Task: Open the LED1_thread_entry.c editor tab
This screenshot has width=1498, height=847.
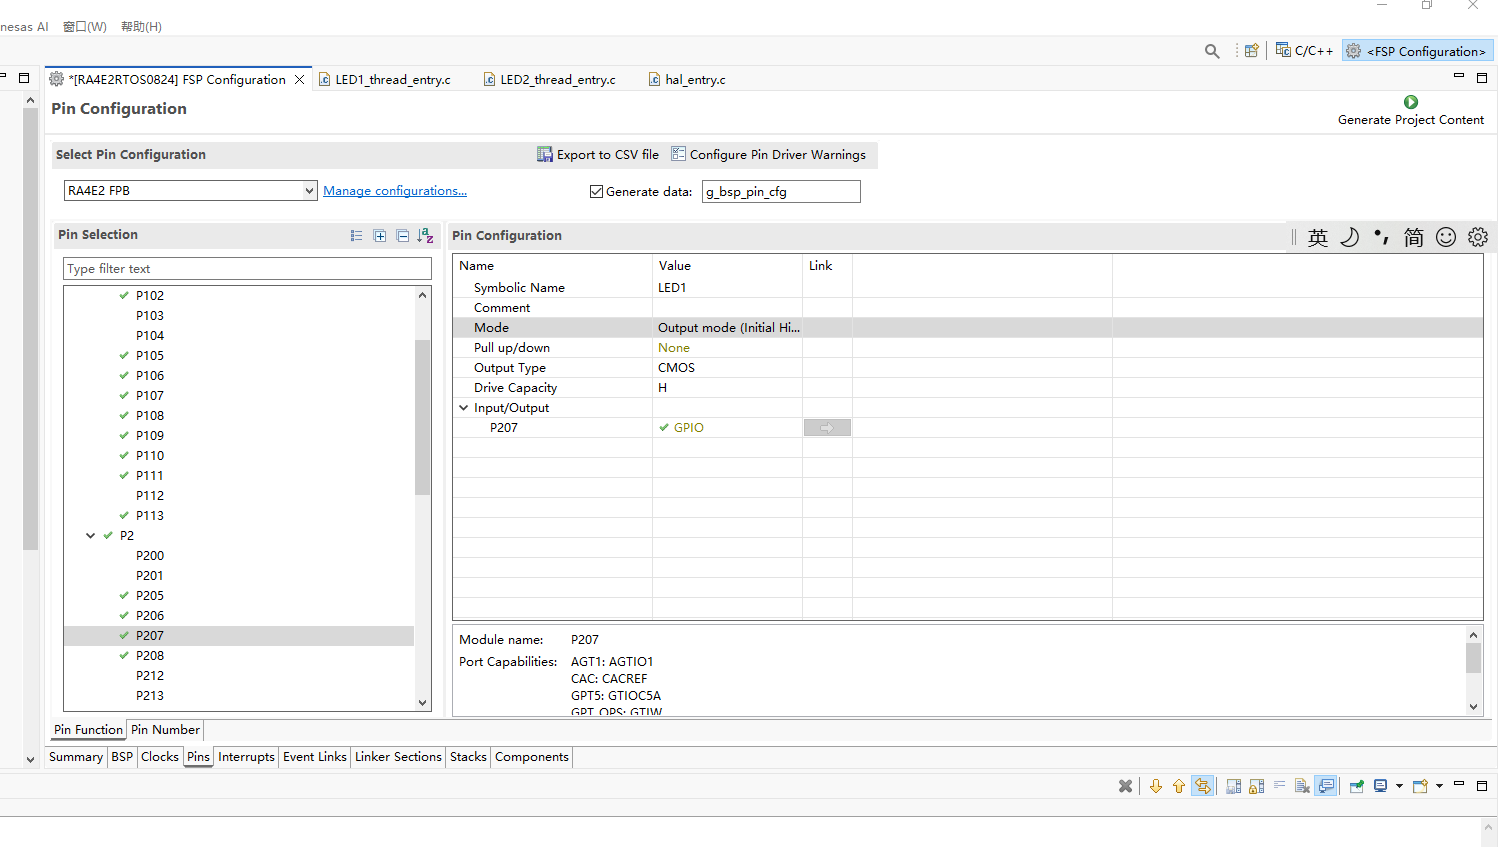Action: pos(392,80)
